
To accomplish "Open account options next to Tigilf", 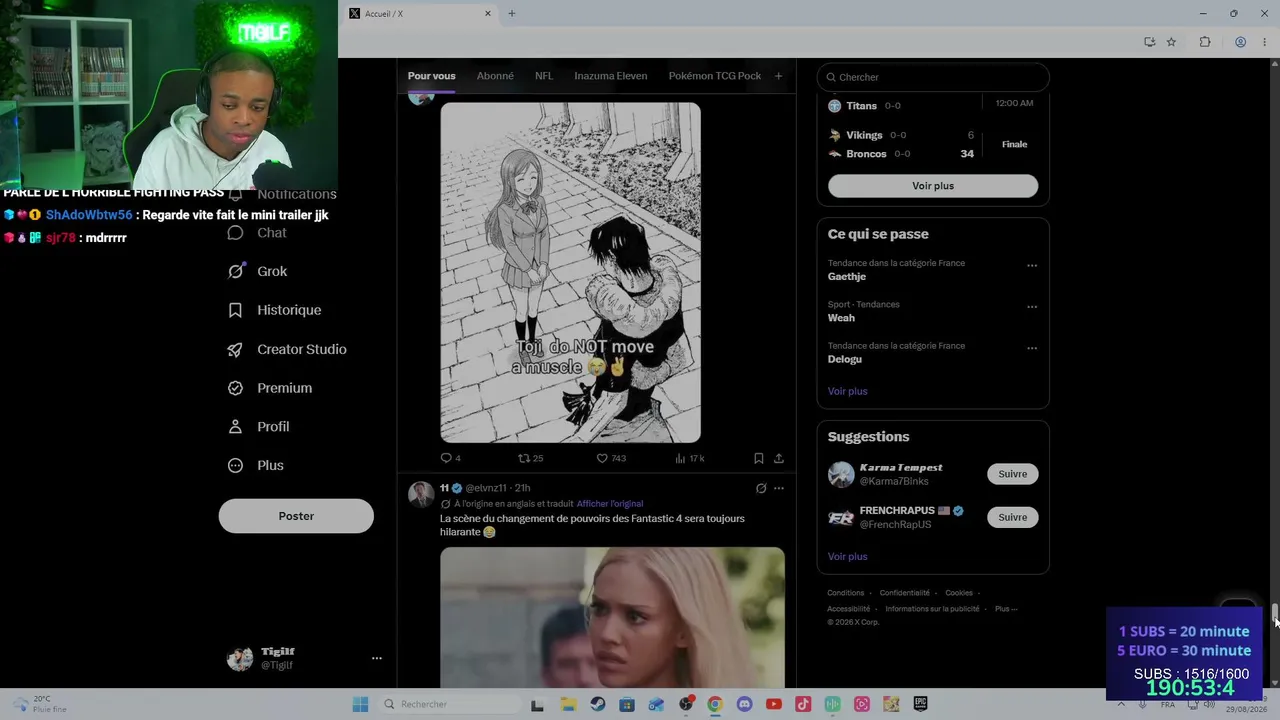I will [377, 658].
